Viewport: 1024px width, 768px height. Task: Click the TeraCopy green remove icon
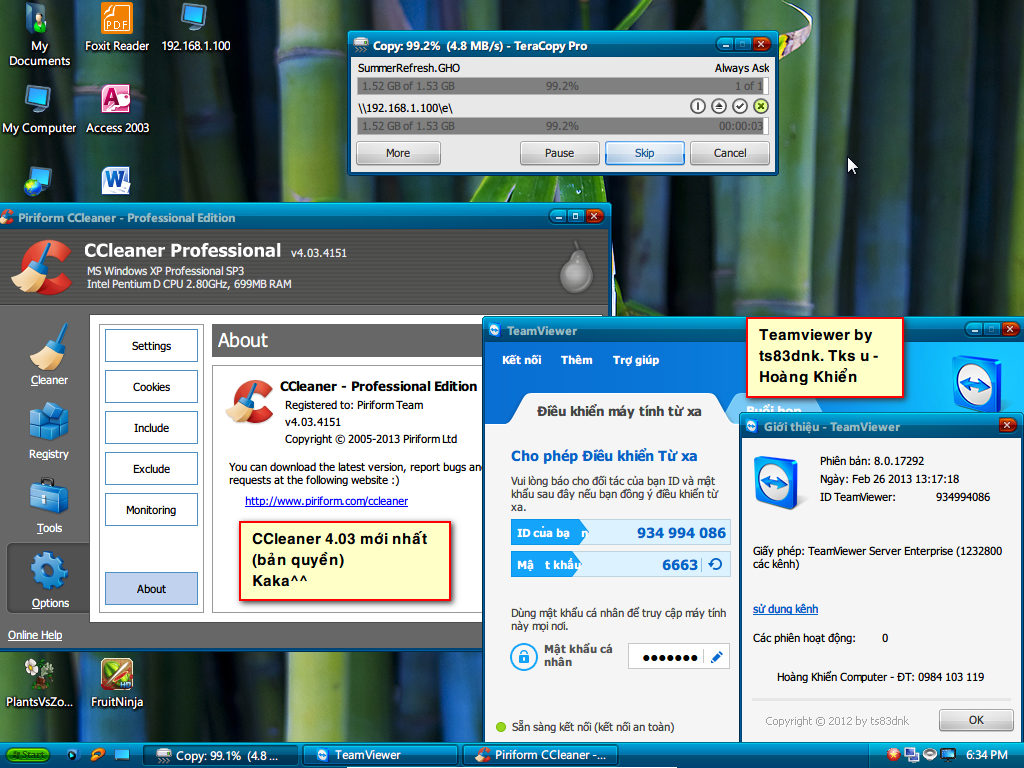pyautogui.click(x=760, y=106)
